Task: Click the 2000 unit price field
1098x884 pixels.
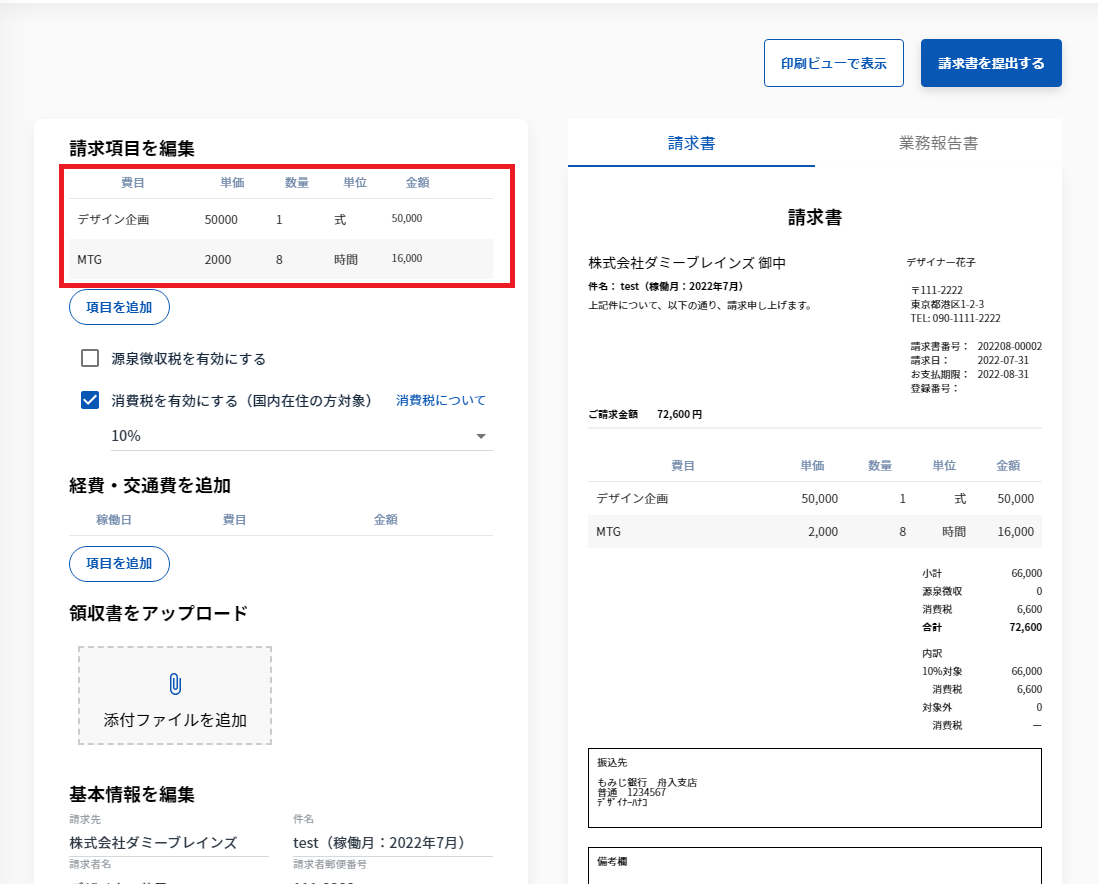Action: click(218, 259)
